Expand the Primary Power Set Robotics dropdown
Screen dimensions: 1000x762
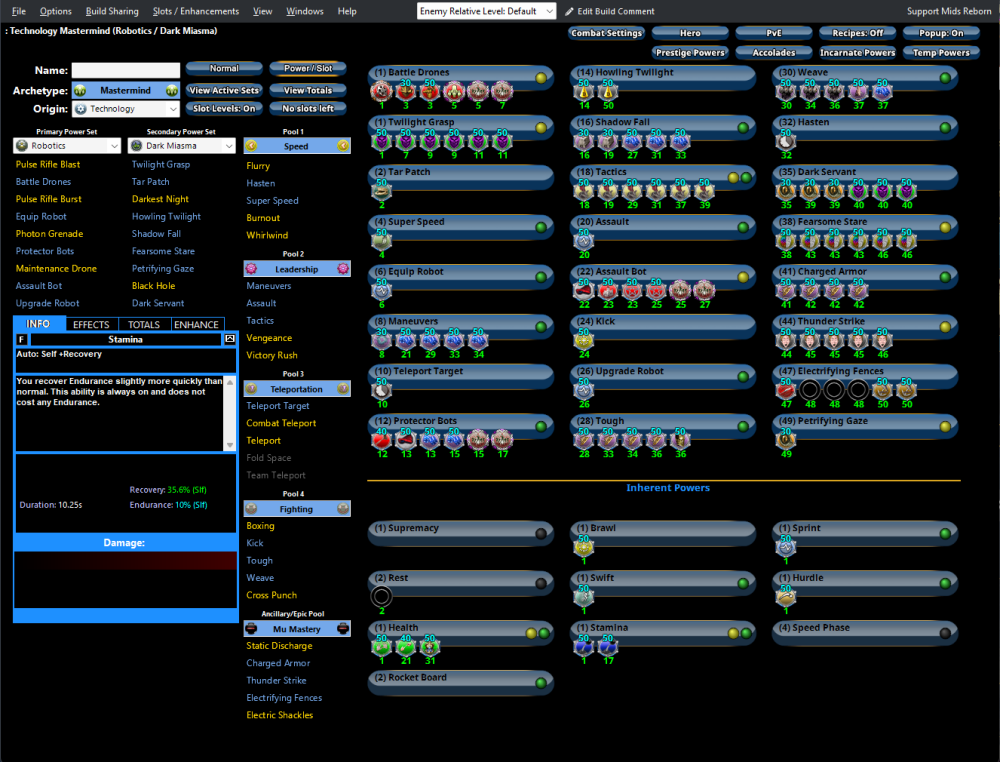pyautogui.click(x=67, y=146)
